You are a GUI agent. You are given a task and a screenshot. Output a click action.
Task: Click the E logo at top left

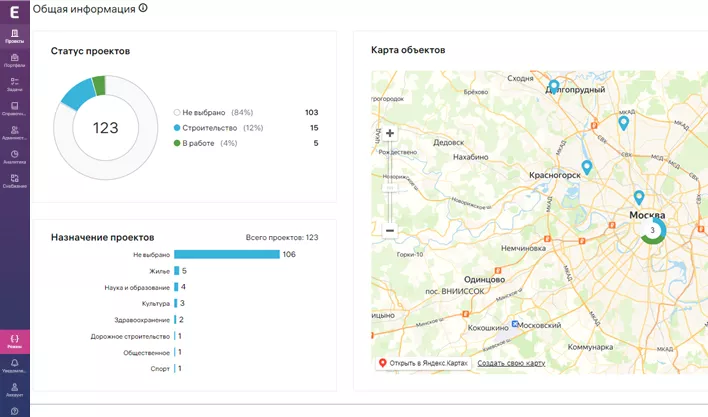coord(14,11)
